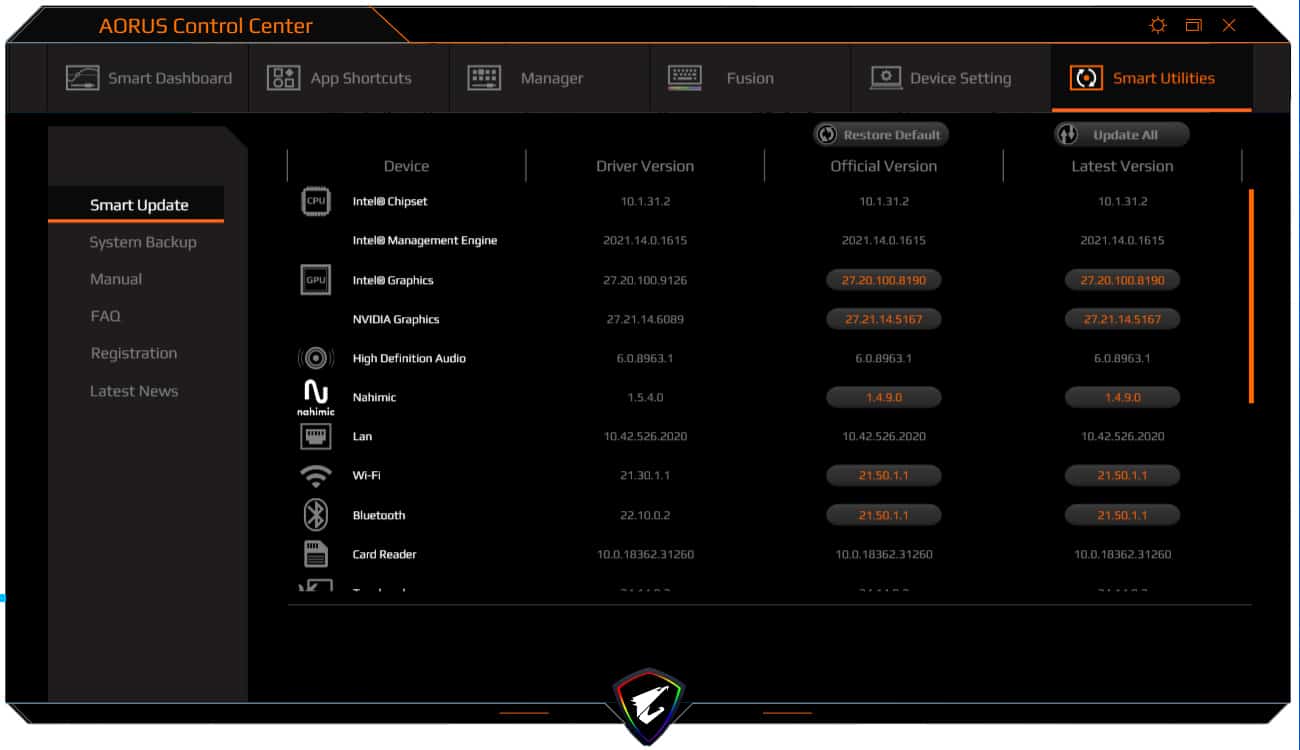
Task: Click the GPU icon beside Intel Graphics
Action: [315, 280]
